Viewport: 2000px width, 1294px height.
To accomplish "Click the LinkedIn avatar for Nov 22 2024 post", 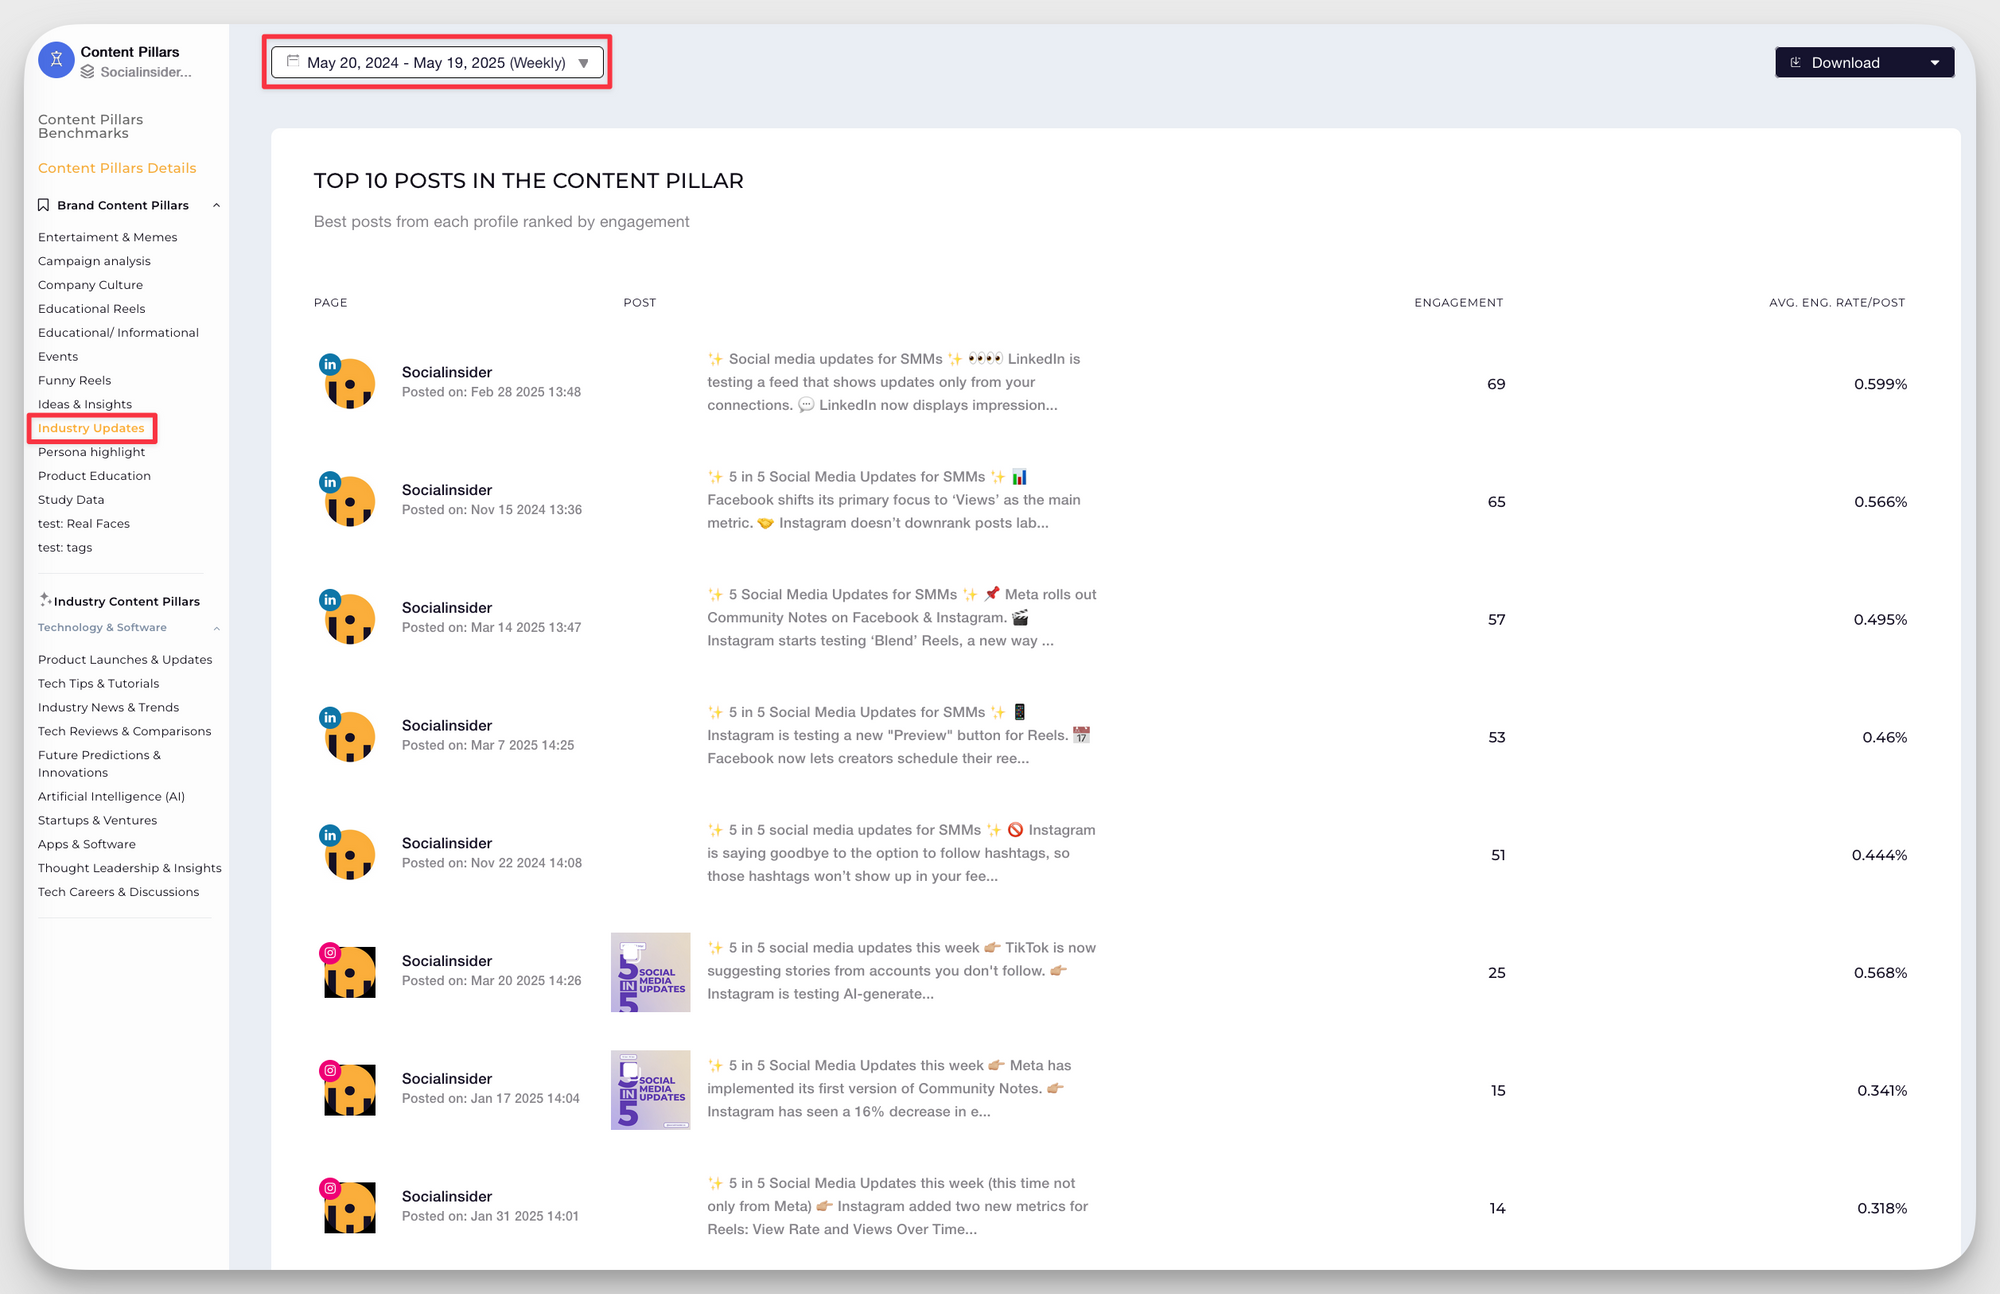I will 347,853.
